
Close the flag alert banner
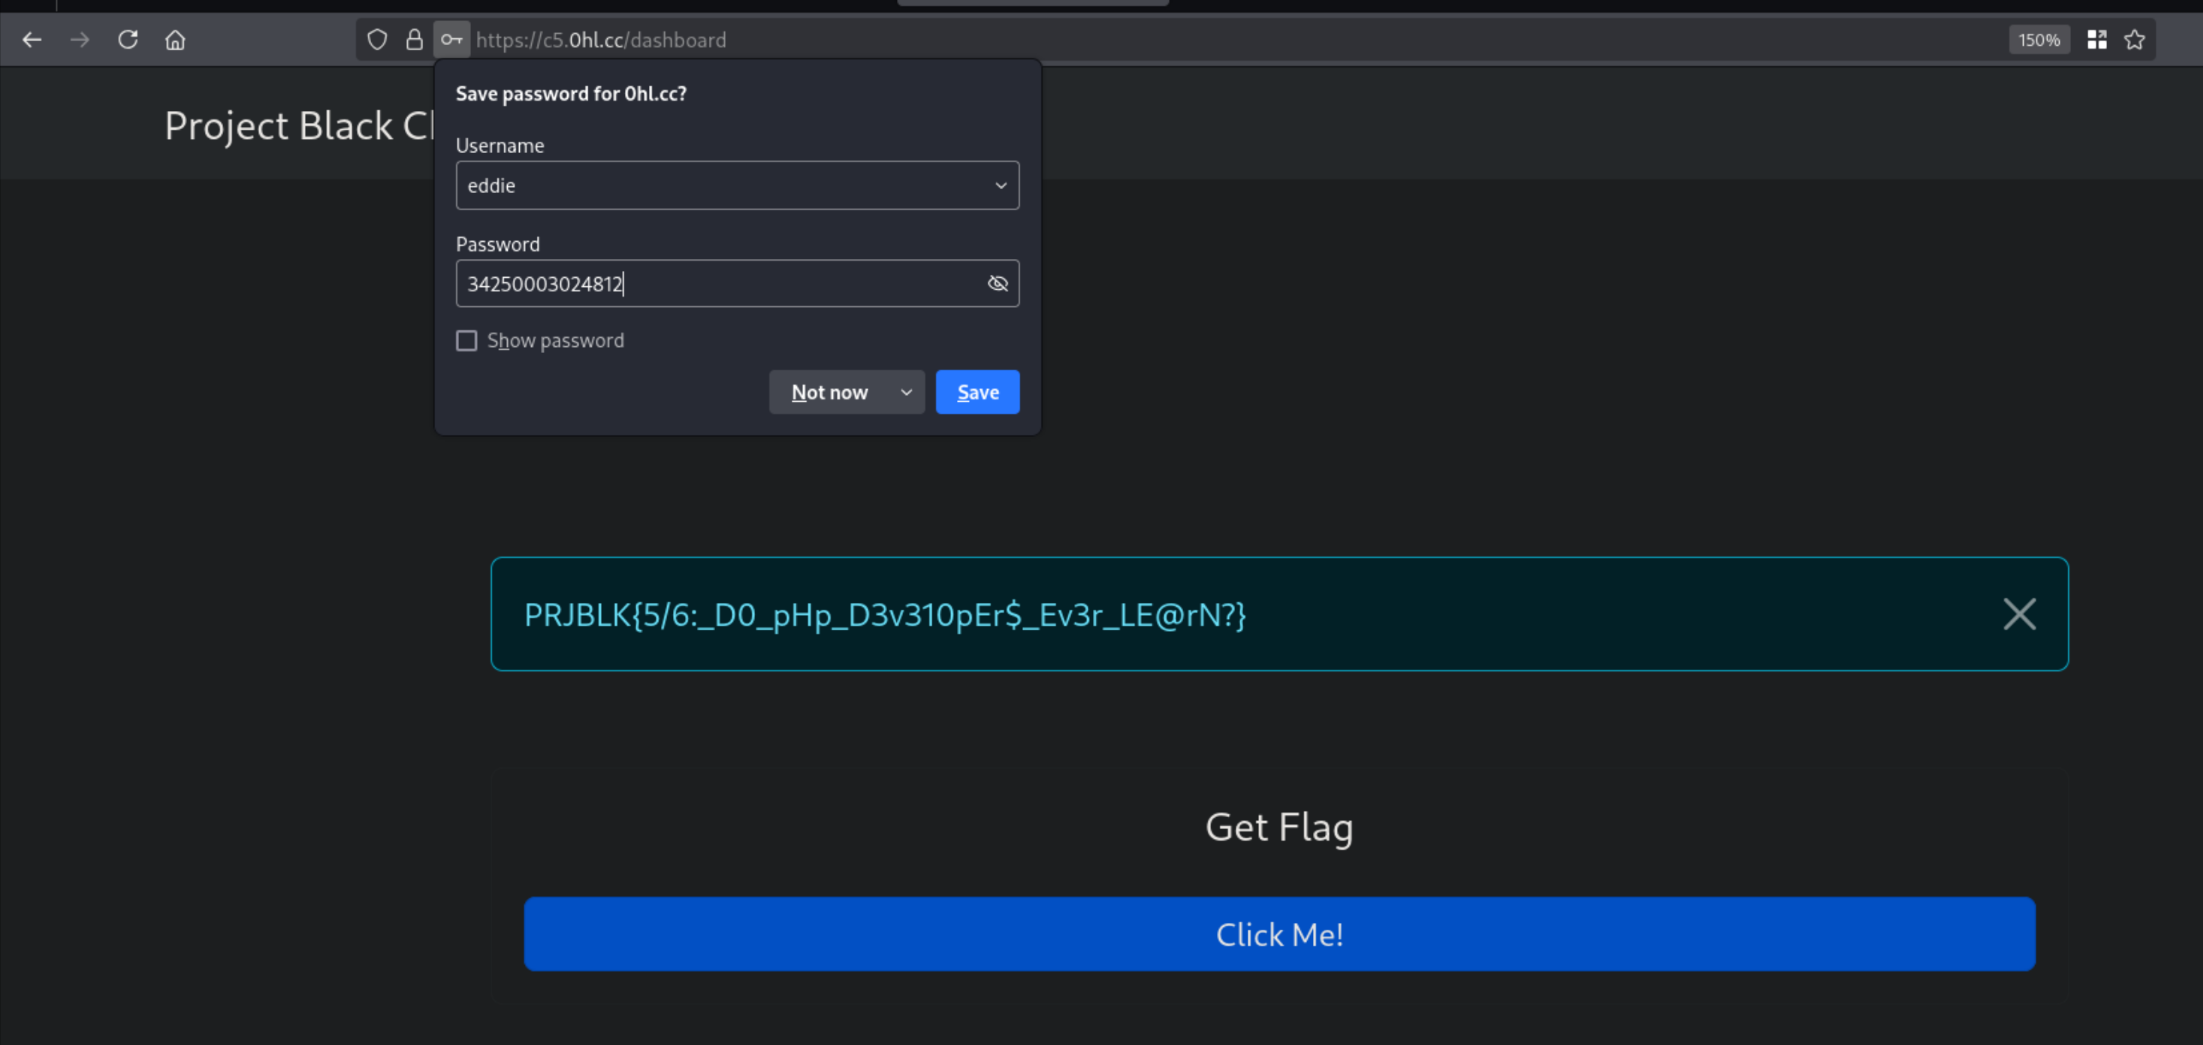2019,614
